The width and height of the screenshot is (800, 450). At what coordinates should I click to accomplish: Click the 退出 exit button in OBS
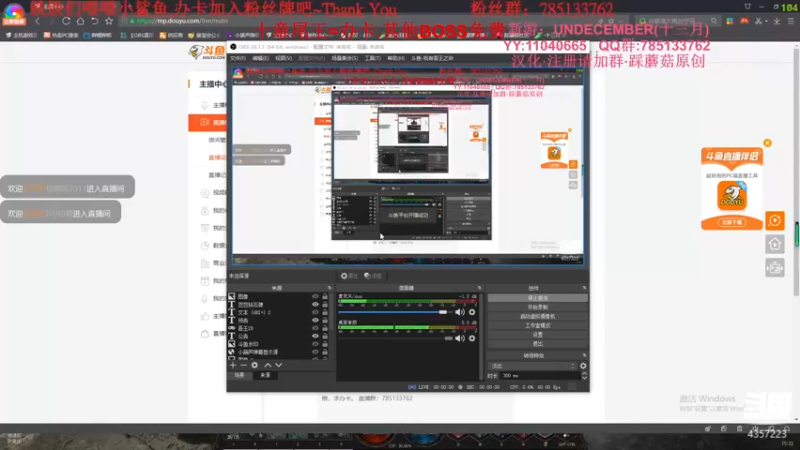click(x=538, y=344)
